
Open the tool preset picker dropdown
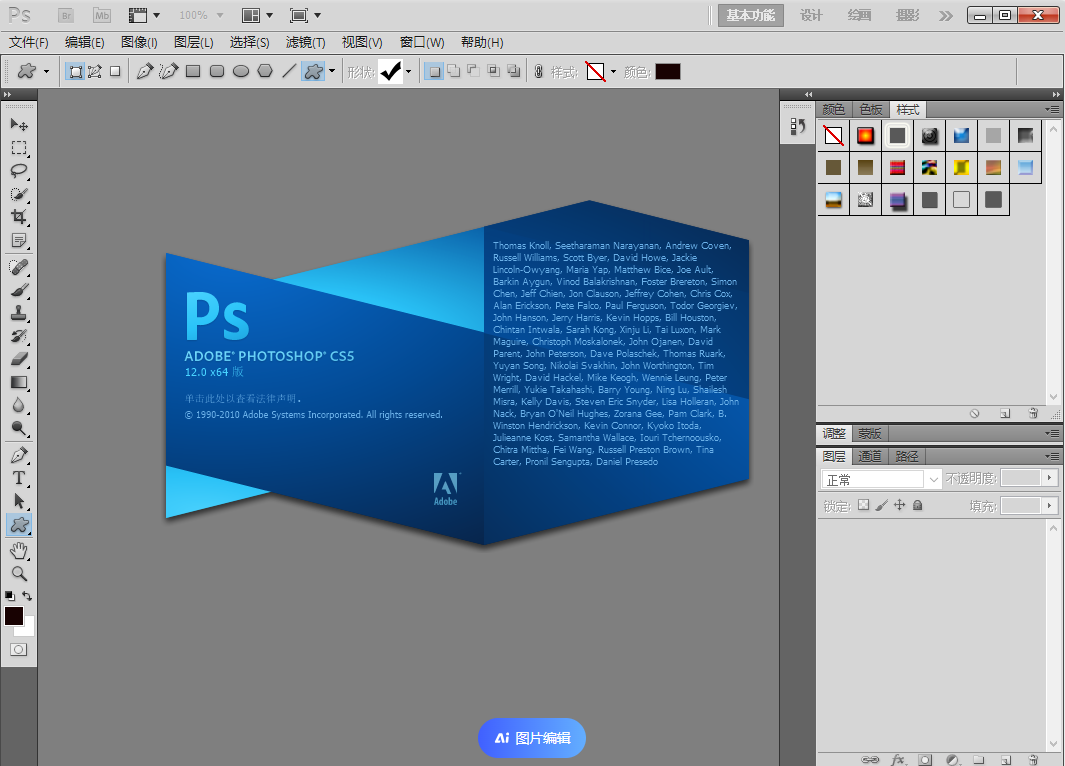pyautogui.click(x=46, y=71)
